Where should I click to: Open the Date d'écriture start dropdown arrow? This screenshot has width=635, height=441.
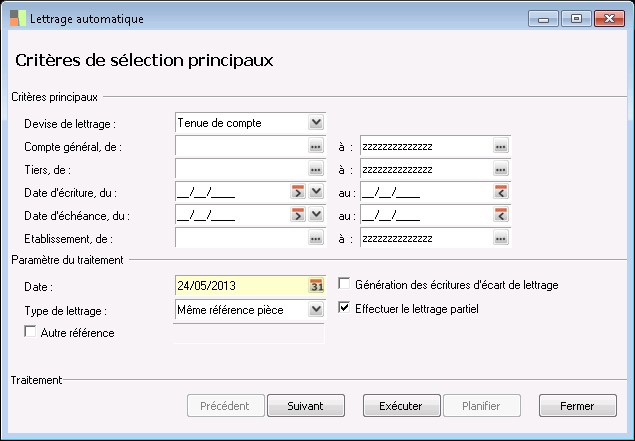coord(316,192)
